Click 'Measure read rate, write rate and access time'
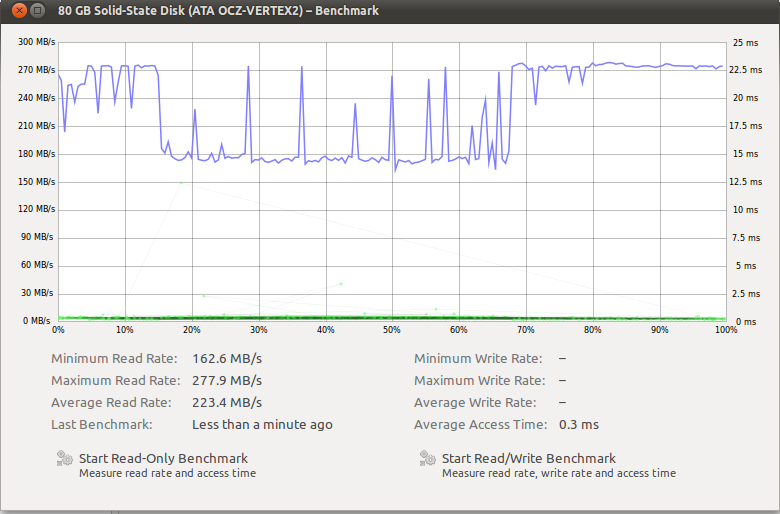 (x=559, y=473)
